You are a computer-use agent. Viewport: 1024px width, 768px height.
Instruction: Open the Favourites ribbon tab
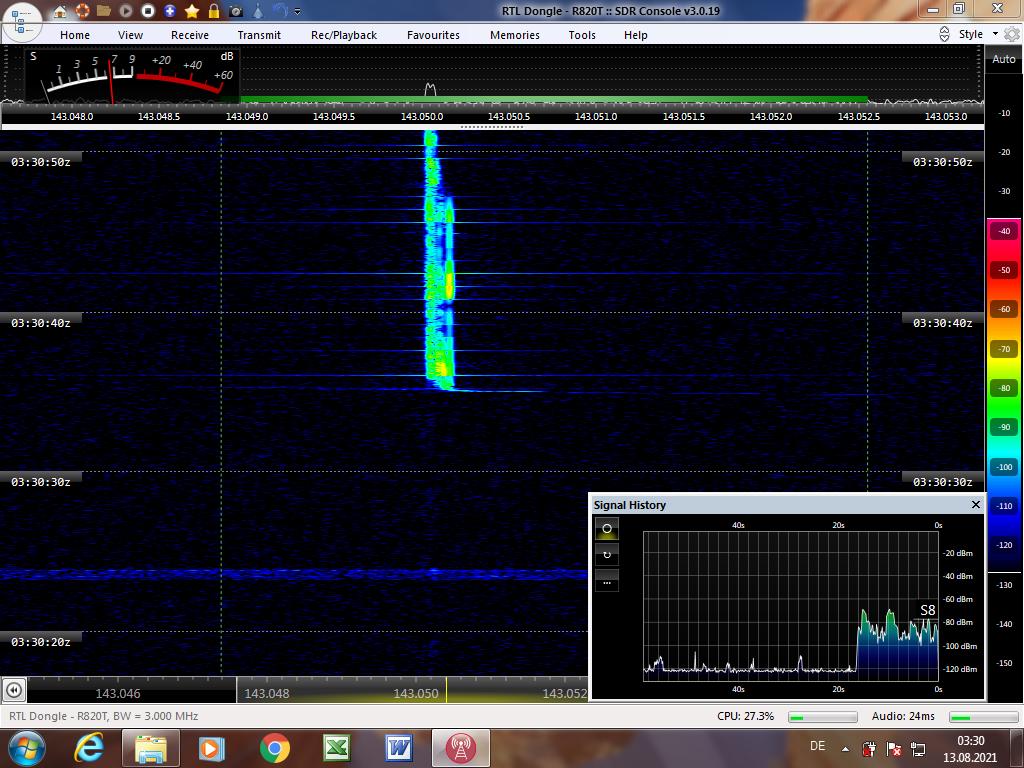click(433, 35)
